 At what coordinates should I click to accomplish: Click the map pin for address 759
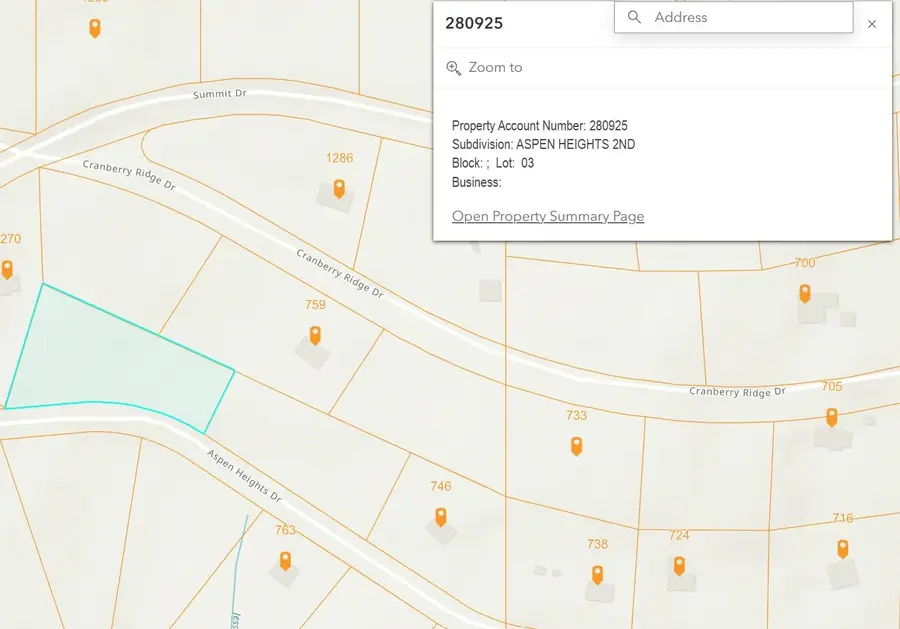[x=315, y=335]
